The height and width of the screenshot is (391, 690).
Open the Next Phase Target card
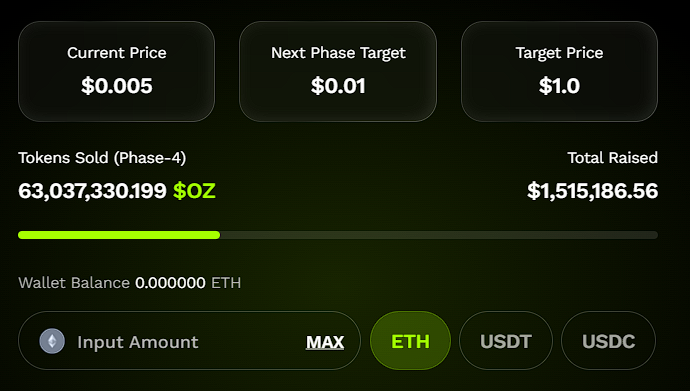click(x=338, y=71)
